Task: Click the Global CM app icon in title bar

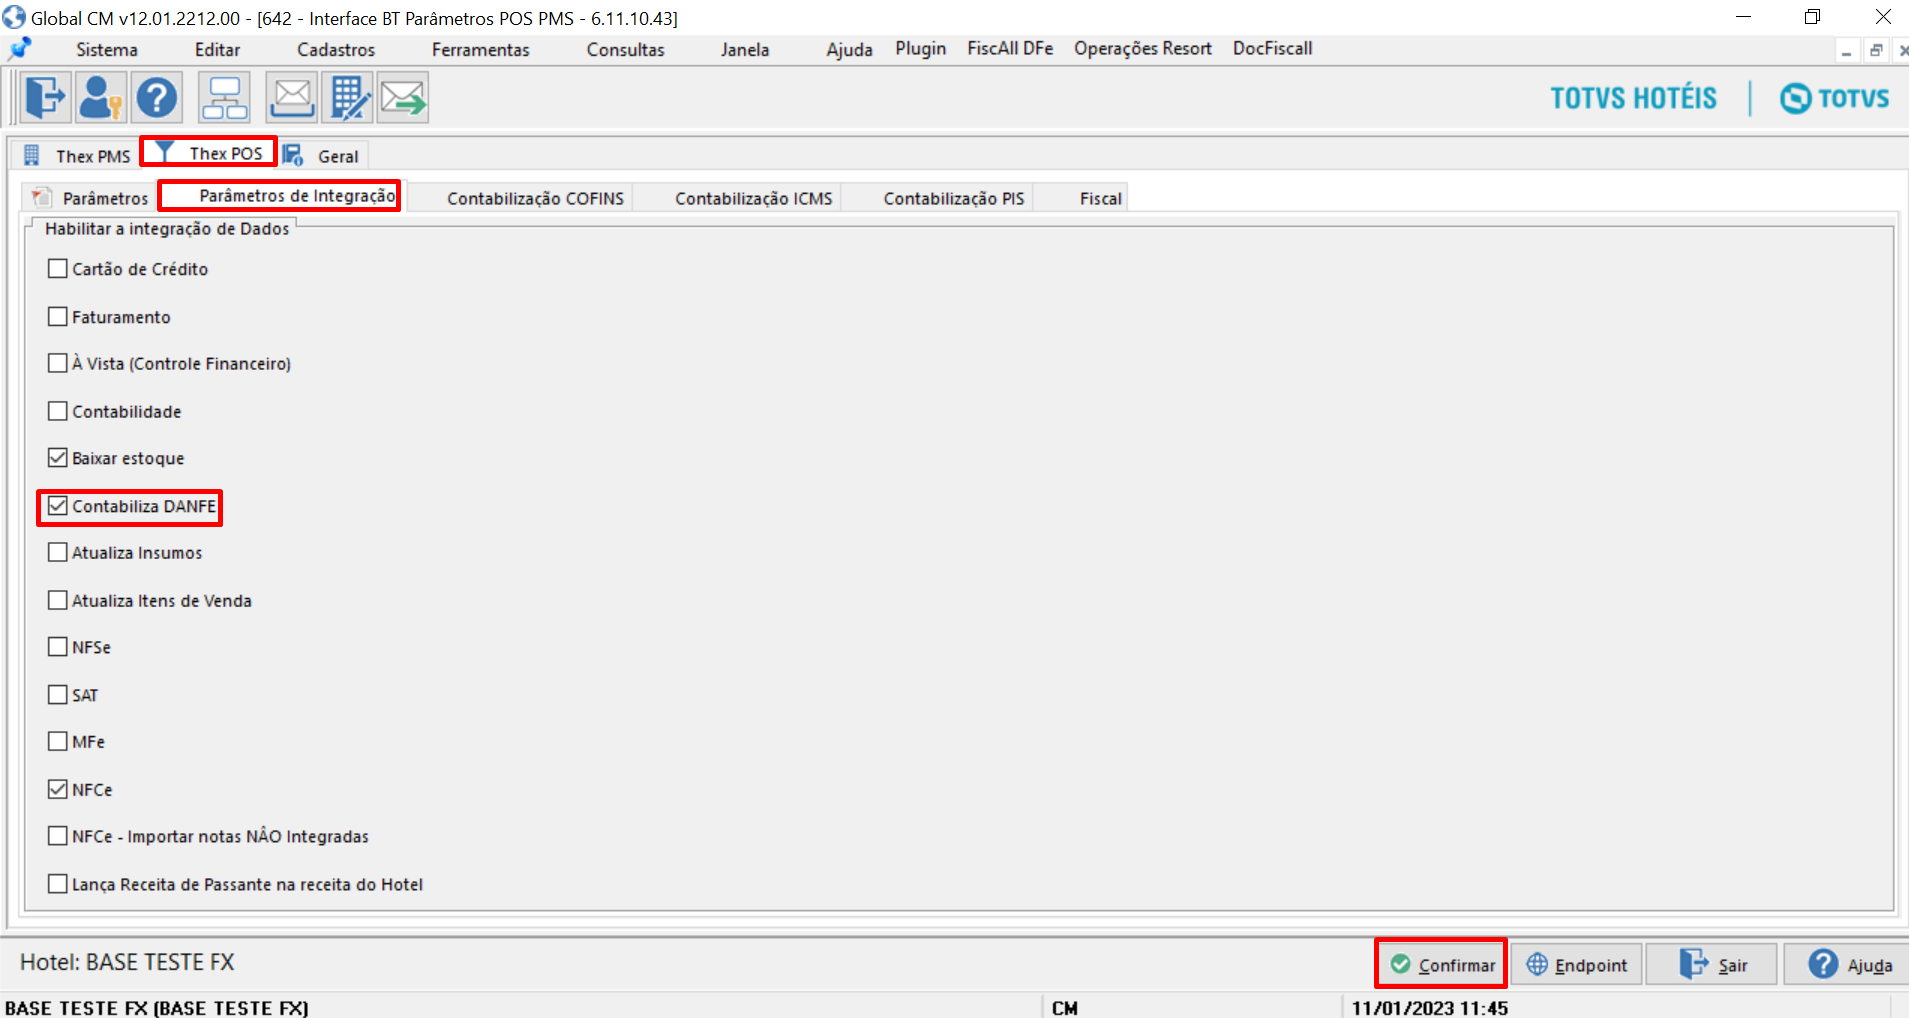Action: (x=14, y=17)
